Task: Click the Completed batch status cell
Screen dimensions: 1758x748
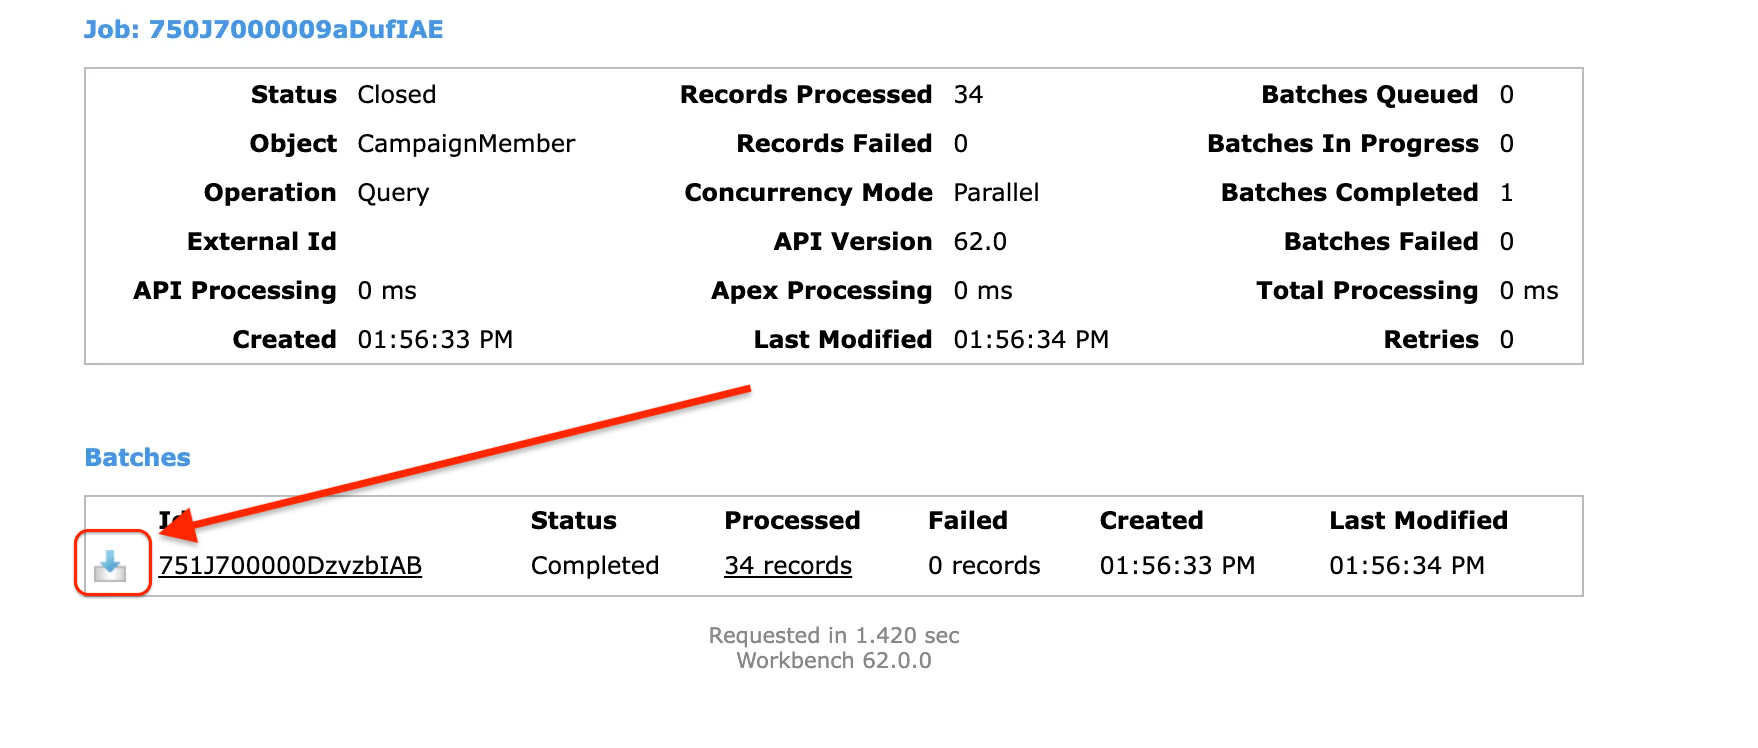Action: pos(595,566)
